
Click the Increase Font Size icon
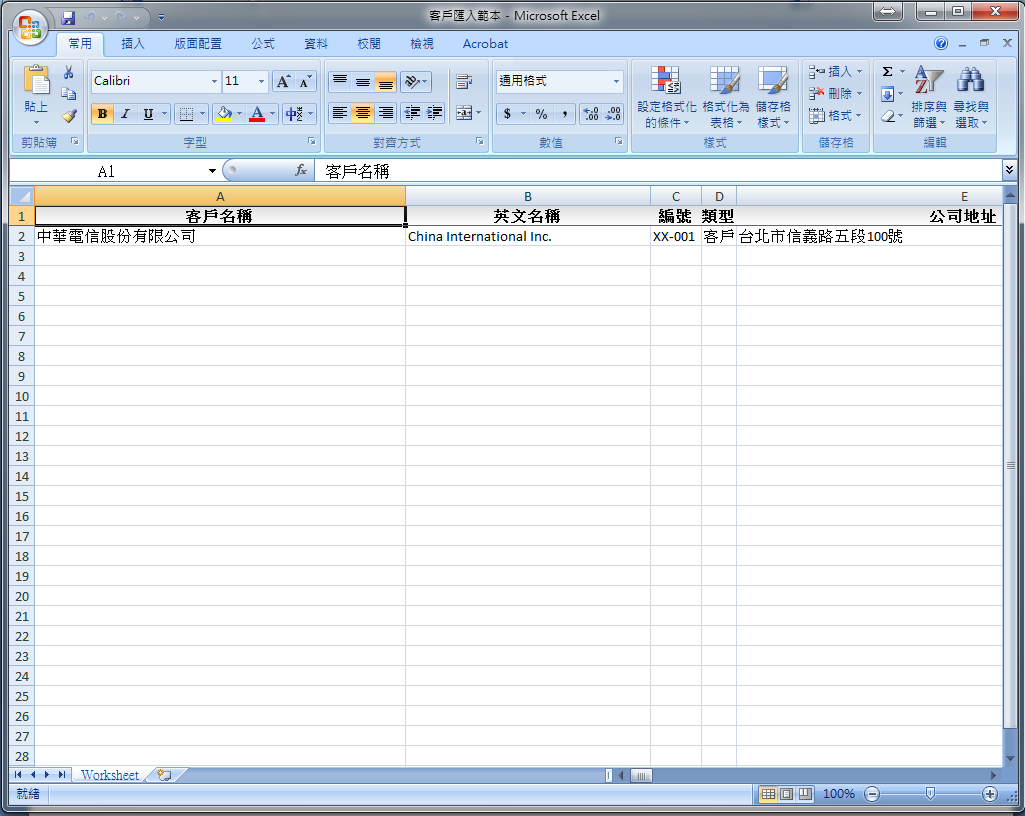point(283,82)
